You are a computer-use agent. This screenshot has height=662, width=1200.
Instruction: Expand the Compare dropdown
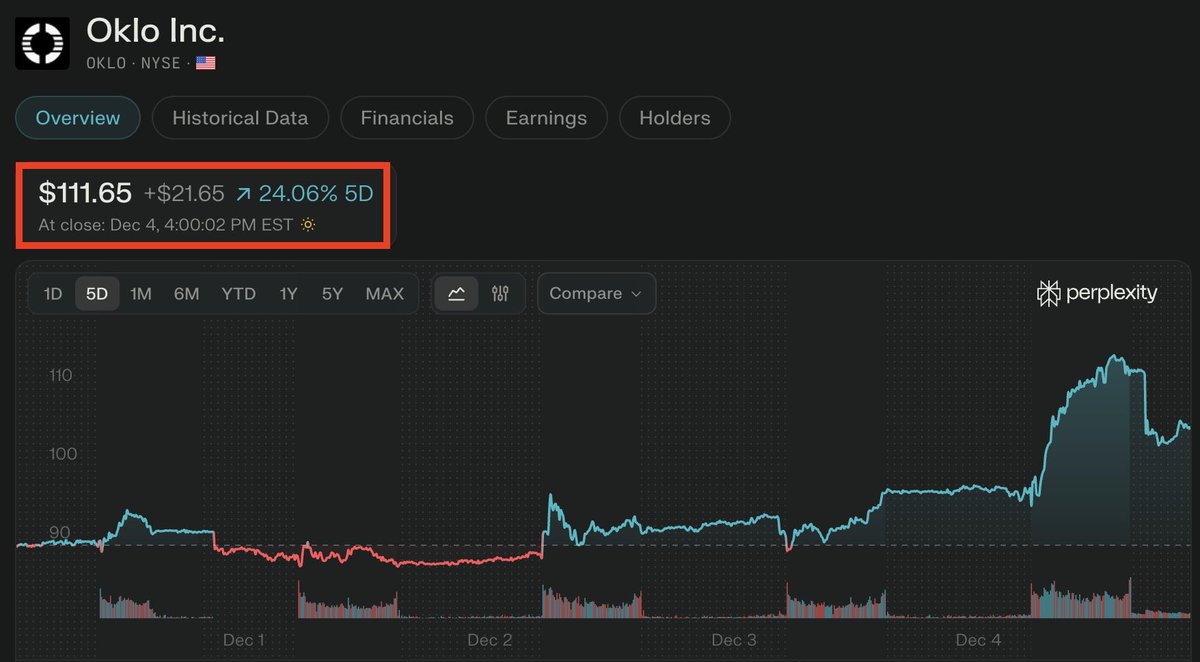click(x=597, y=294)
